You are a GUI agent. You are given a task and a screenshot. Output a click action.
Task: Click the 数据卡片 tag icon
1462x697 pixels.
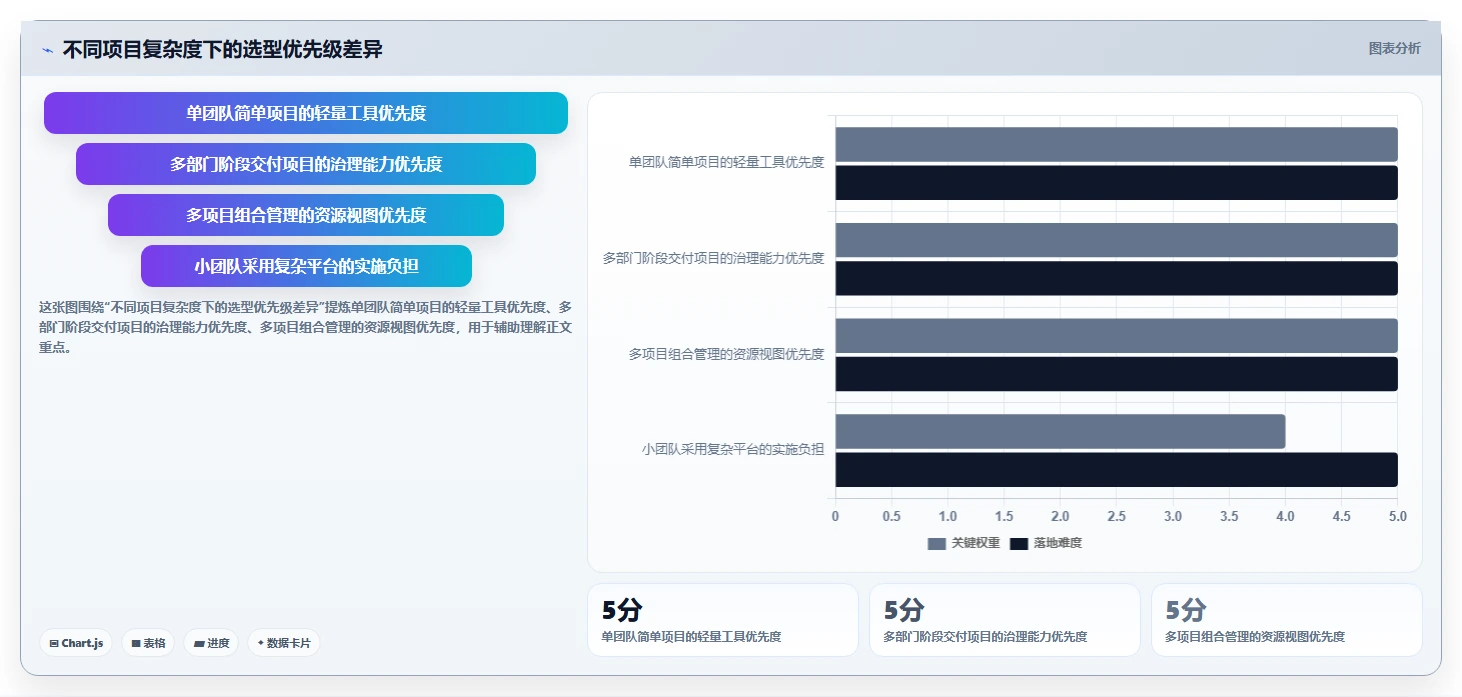[261, 643]
